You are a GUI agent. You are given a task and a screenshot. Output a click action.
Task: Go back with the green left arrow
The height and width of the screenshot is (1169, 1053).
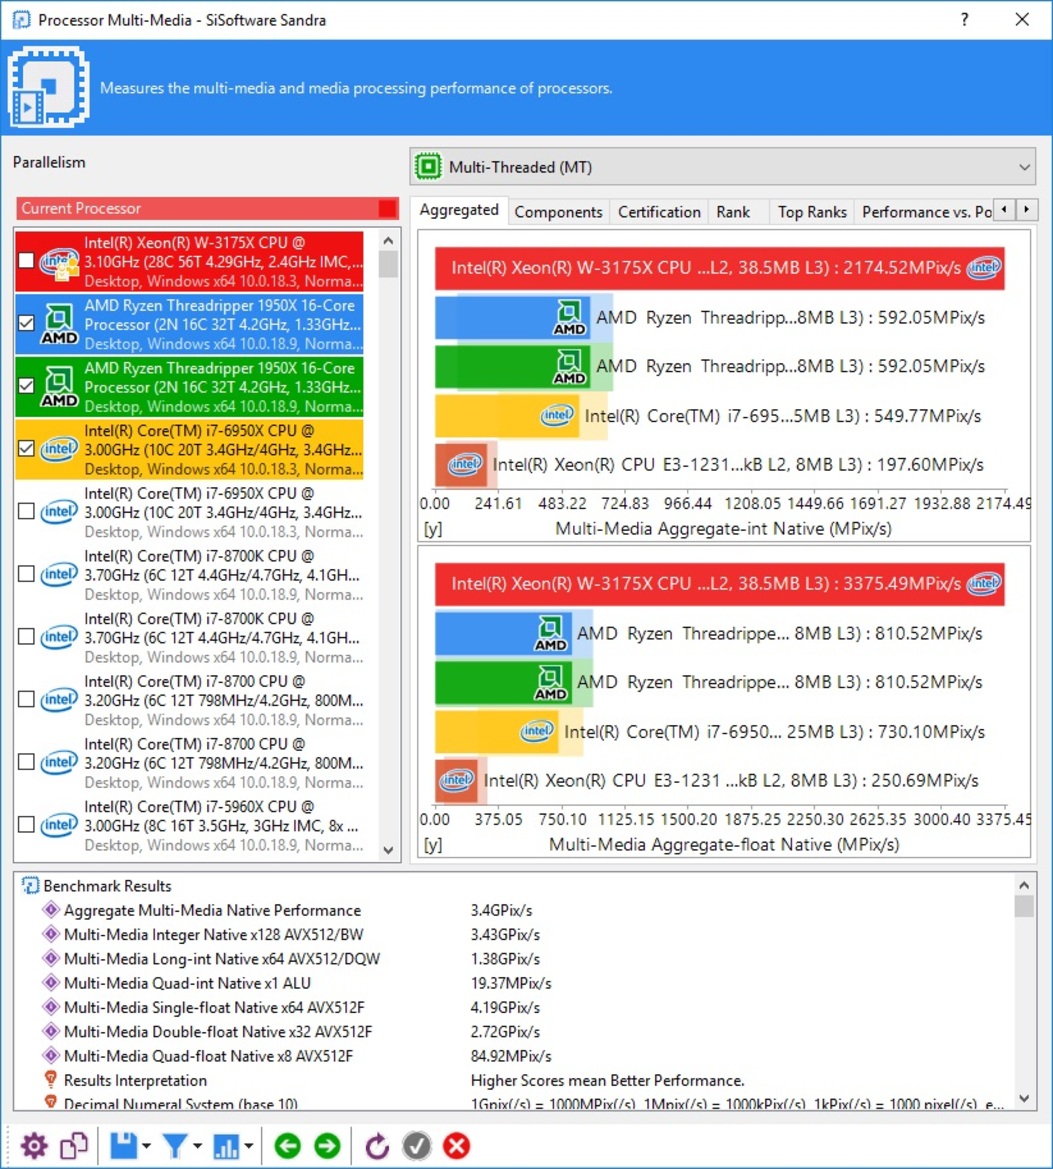(x=288, y=1146)
